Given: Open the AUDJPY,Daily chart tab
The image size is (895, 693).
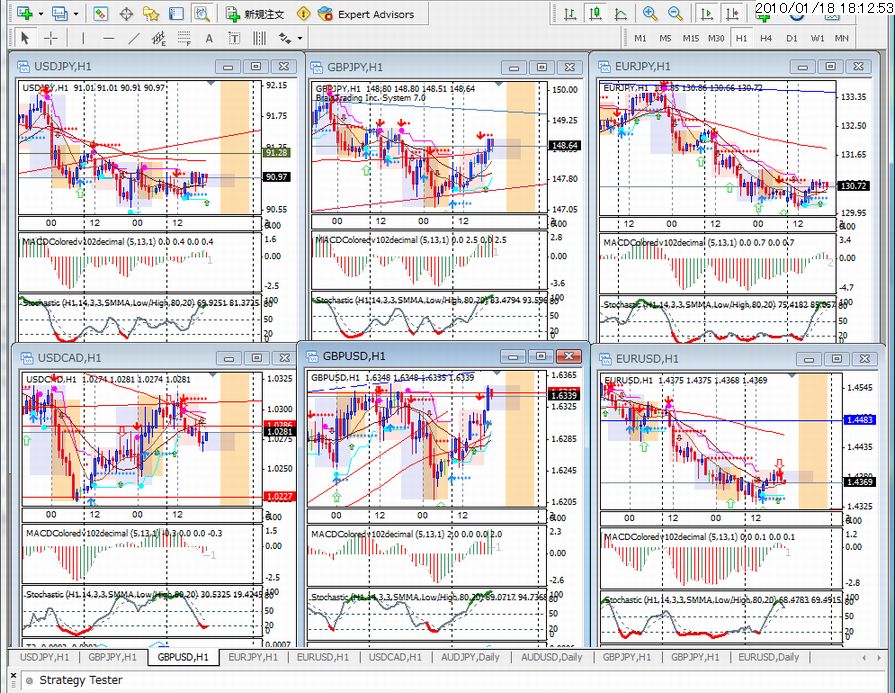Looking at the screenshot, I should coord(470,657).
